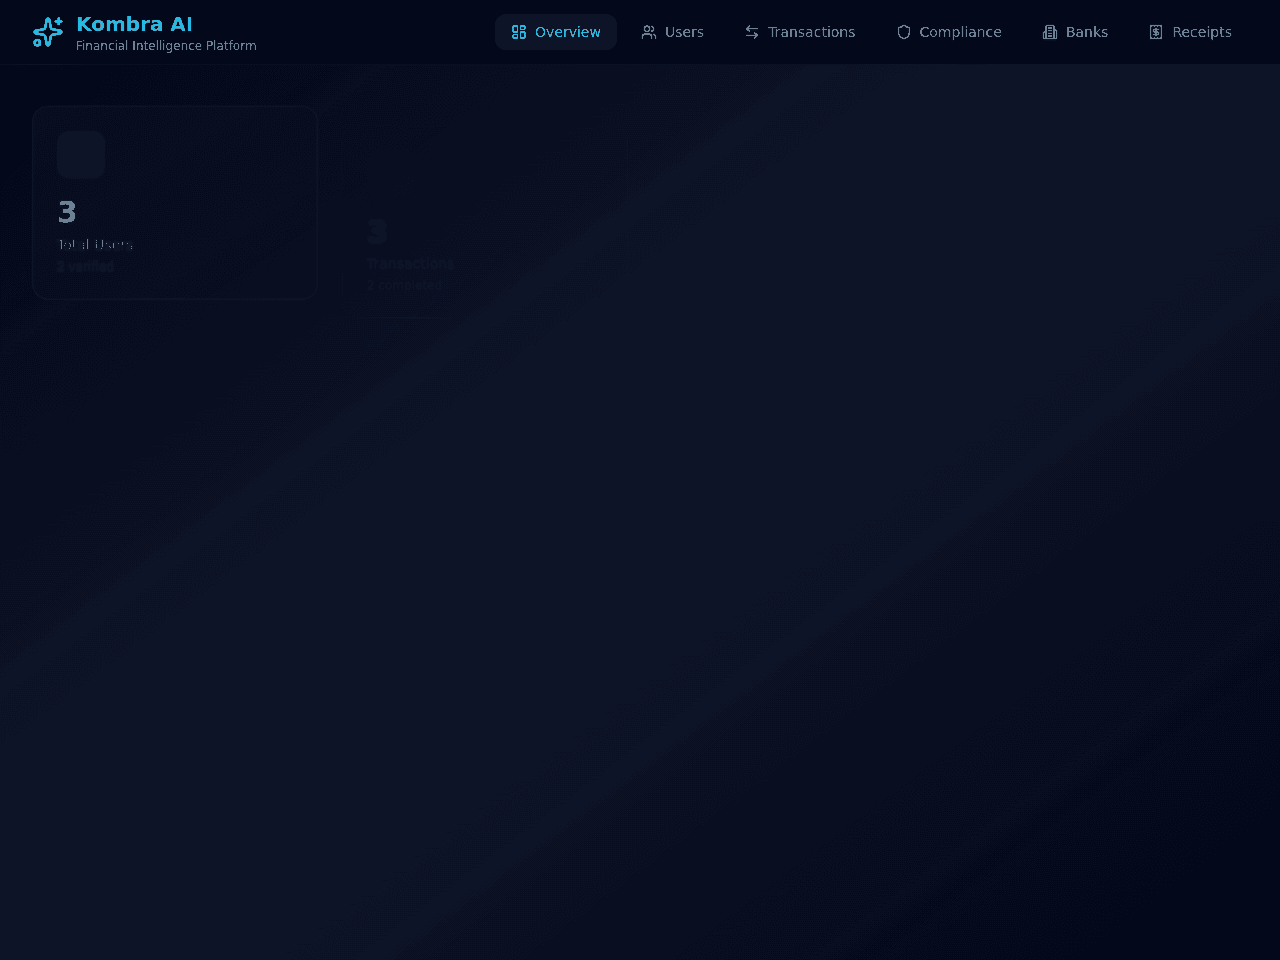The height and width of the screenshot is (960, 1280).
Task: Click the Banks building icon
Action: point(1050,32)
